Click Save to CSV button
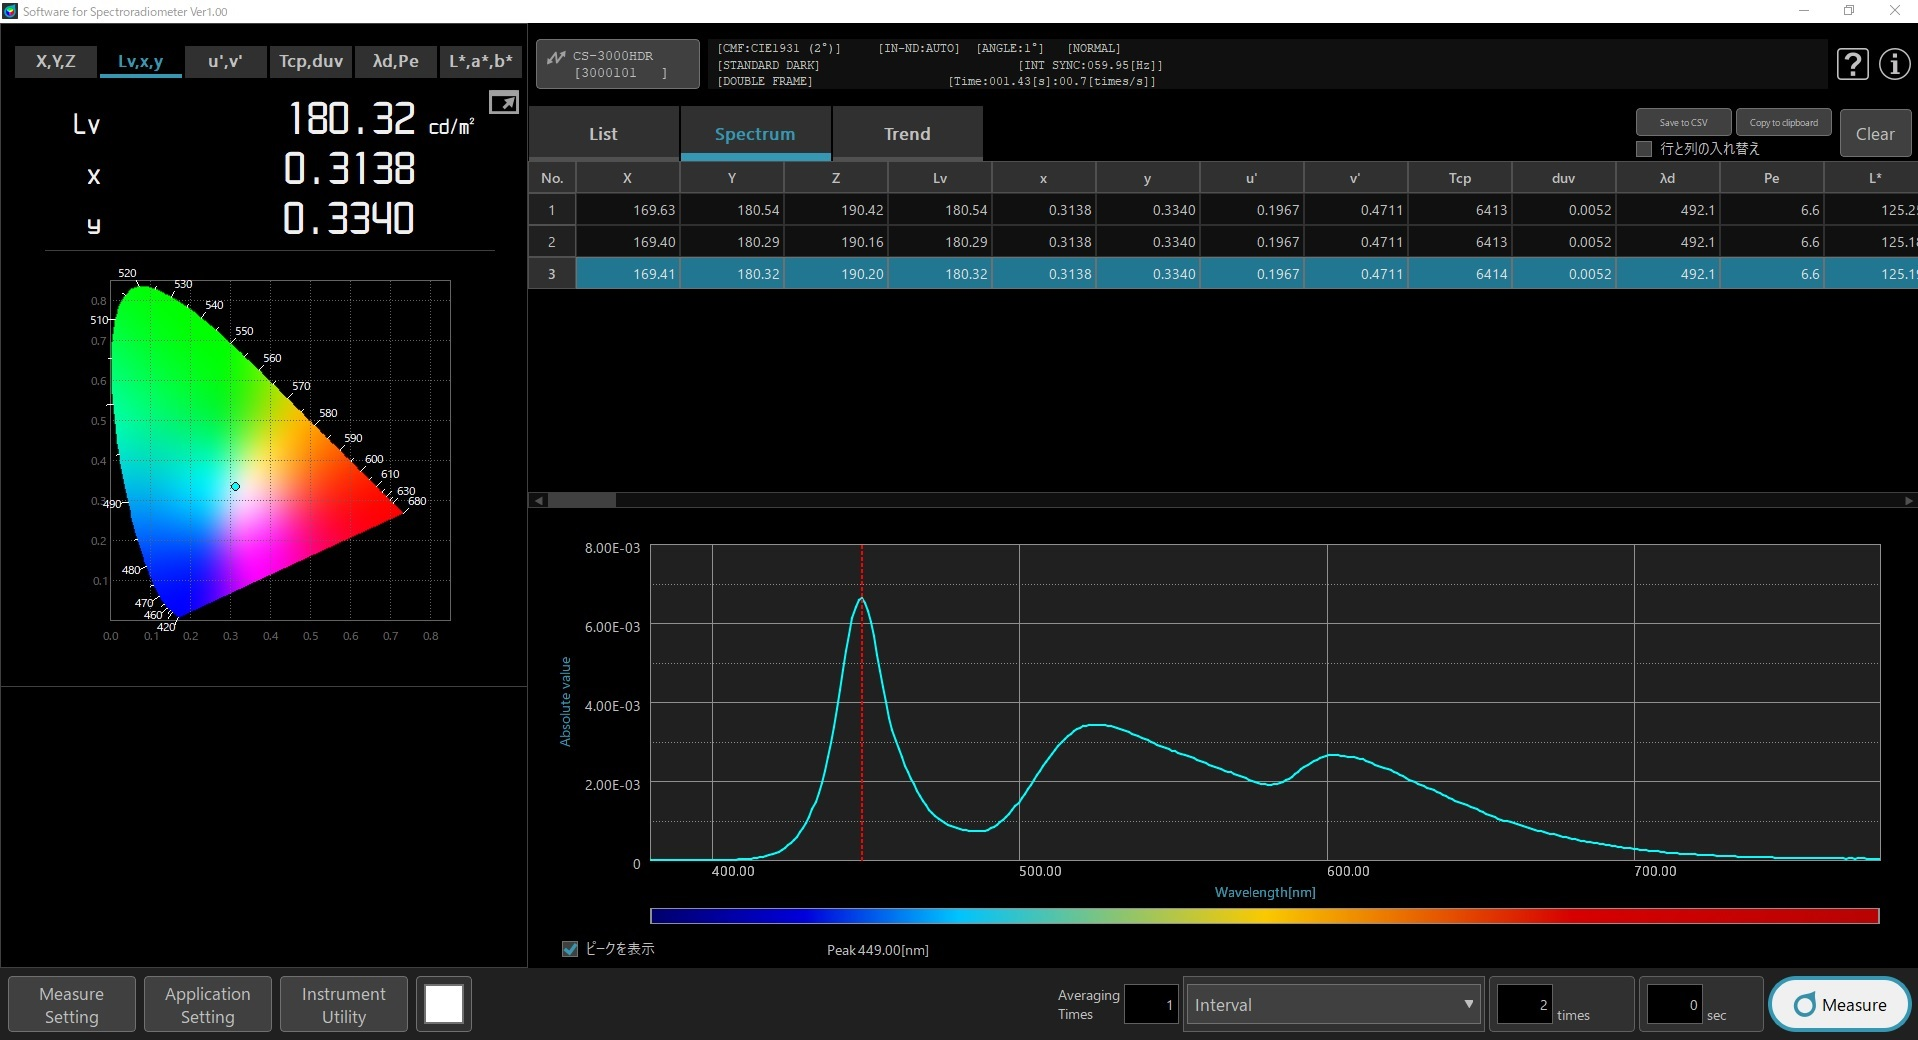 coord(1683,122)
